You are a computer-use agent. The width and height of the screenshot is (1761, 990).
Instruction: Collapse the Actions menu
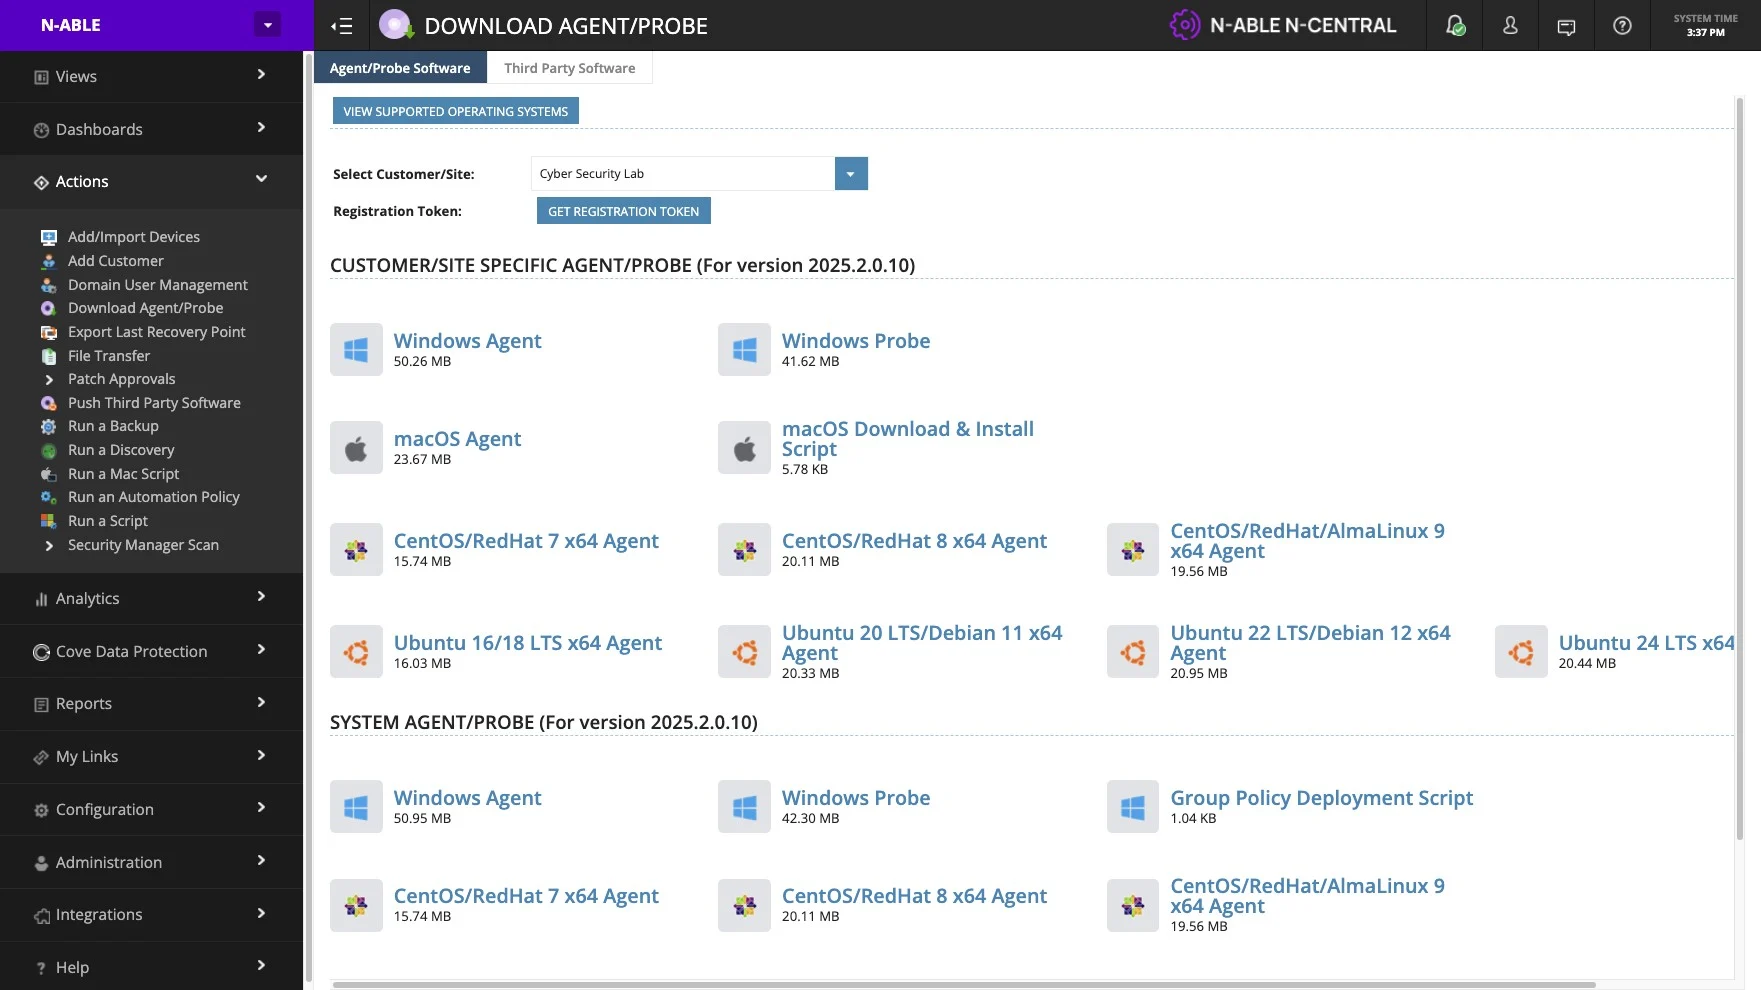pyautogui.click(x=151, y=182)
